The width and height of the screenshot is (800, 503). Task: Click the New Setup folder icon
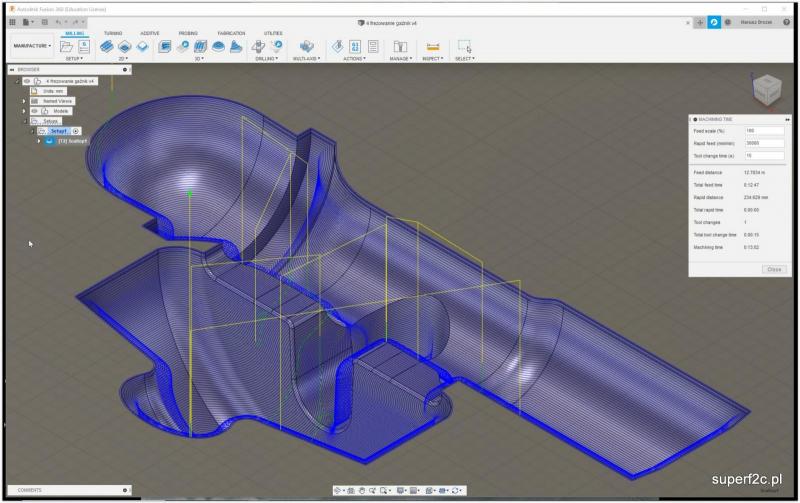point(66,46)
